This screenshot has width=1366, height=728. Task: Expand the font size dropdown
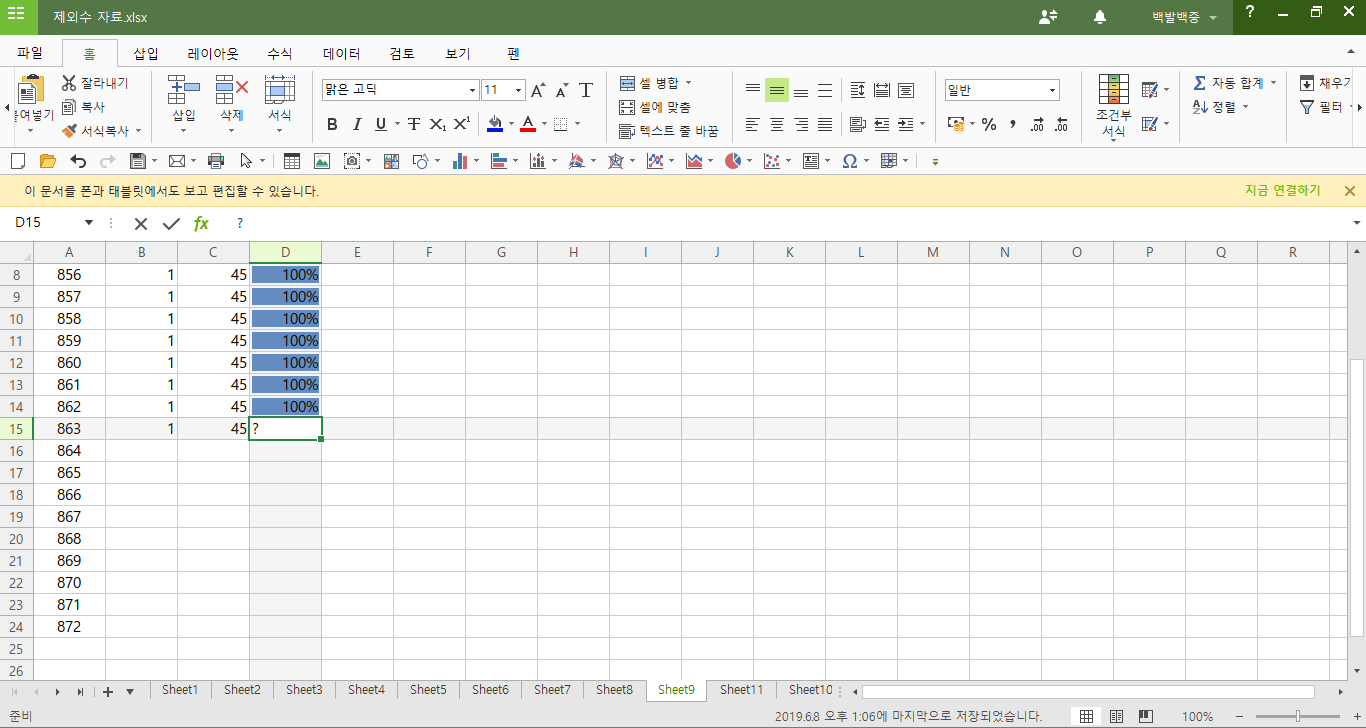pos(518,91)
